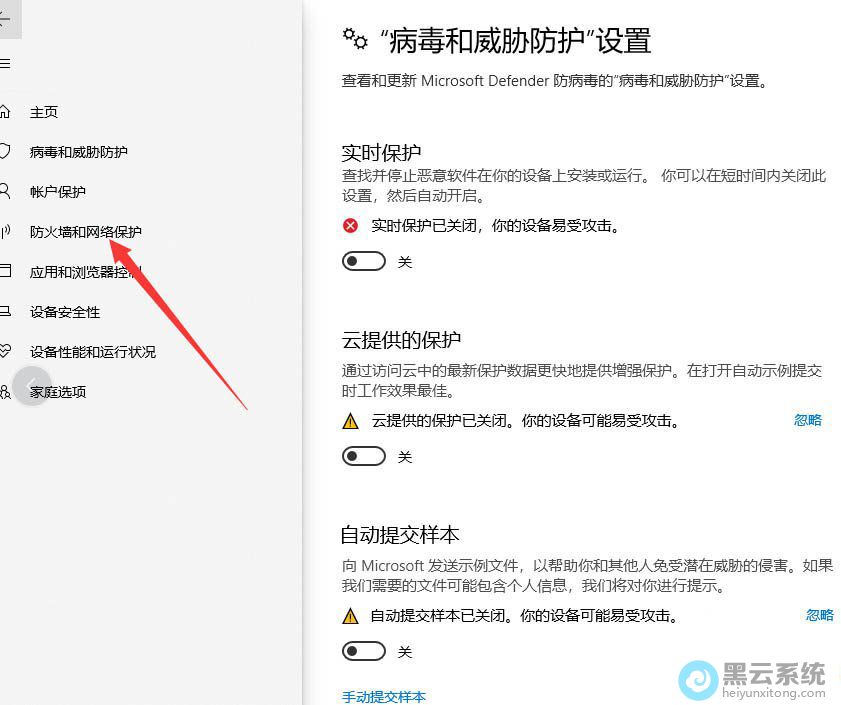The width and height of the screenshot is (841, 705).
Task: Open the hamburger navigation menu
Action: (5, 64)
